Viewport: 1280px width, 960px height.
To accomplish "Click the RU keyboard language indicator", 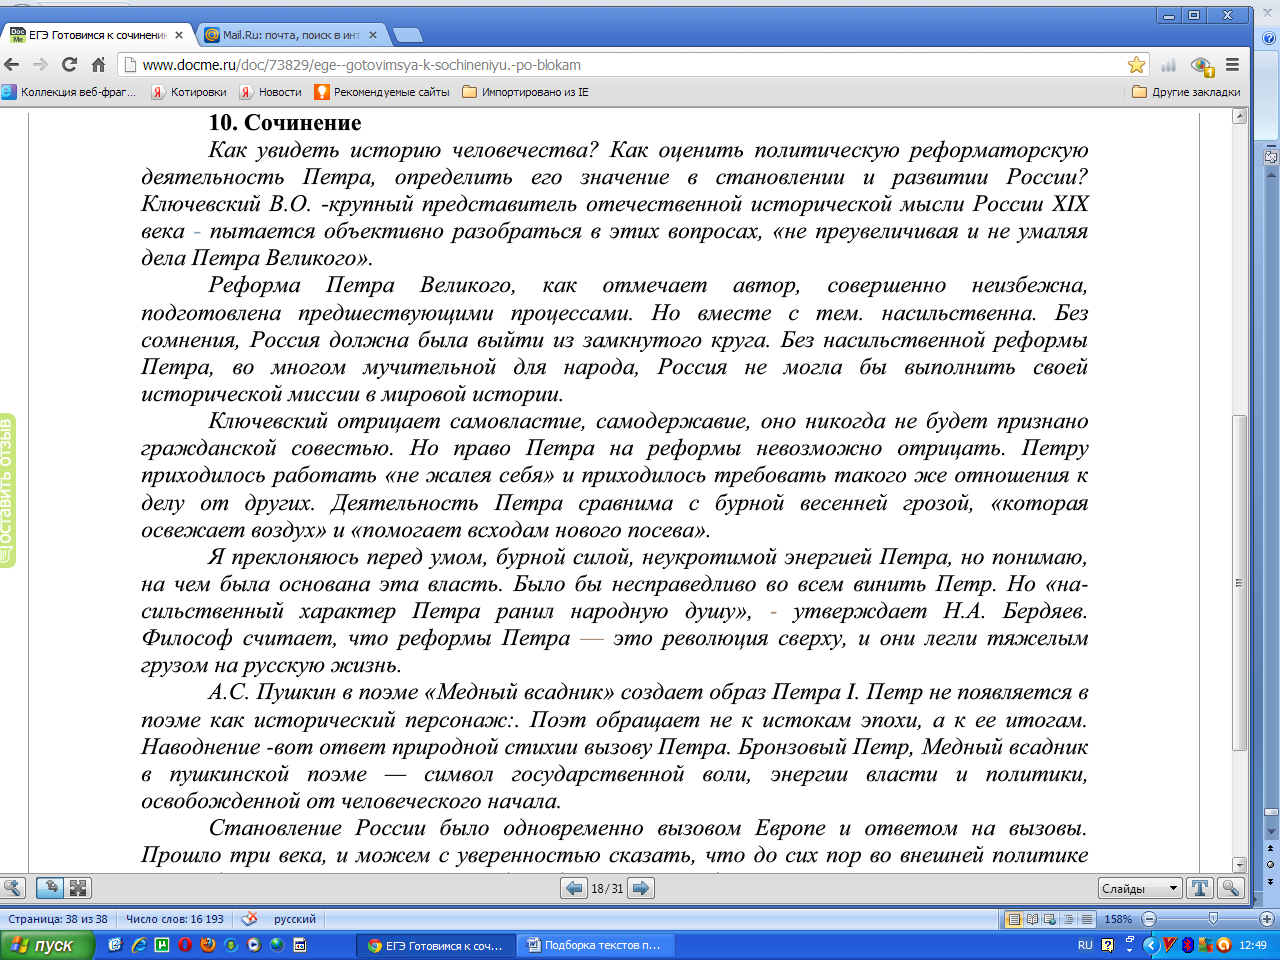I will pos(1085,945).
